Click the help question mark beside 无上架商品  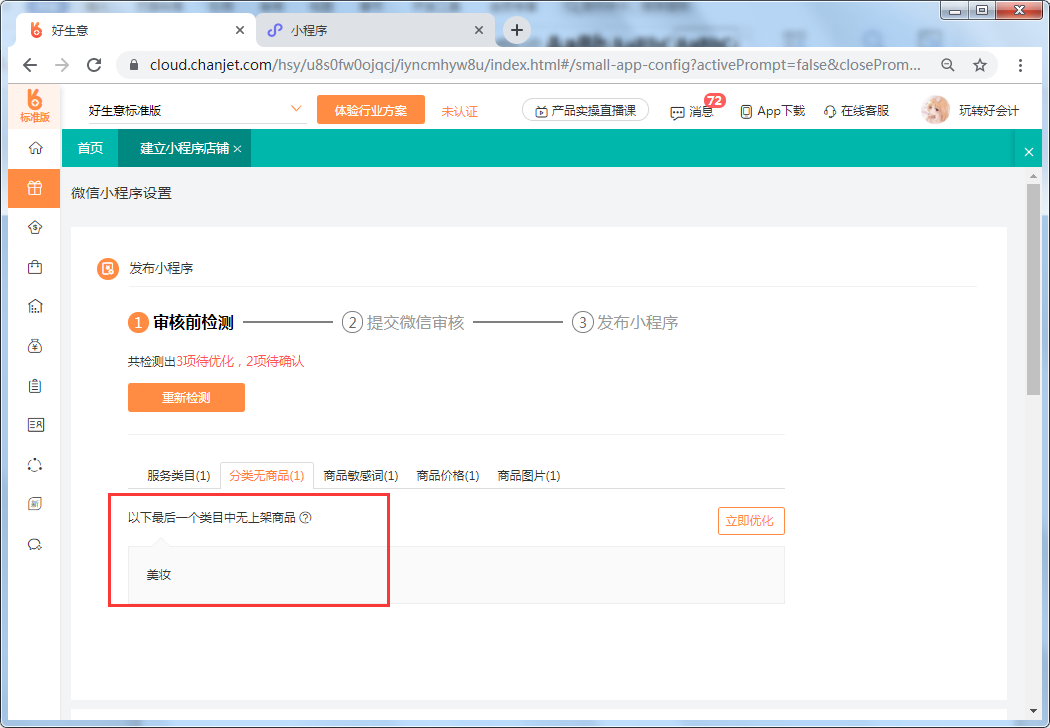click(x=305, y=518)
